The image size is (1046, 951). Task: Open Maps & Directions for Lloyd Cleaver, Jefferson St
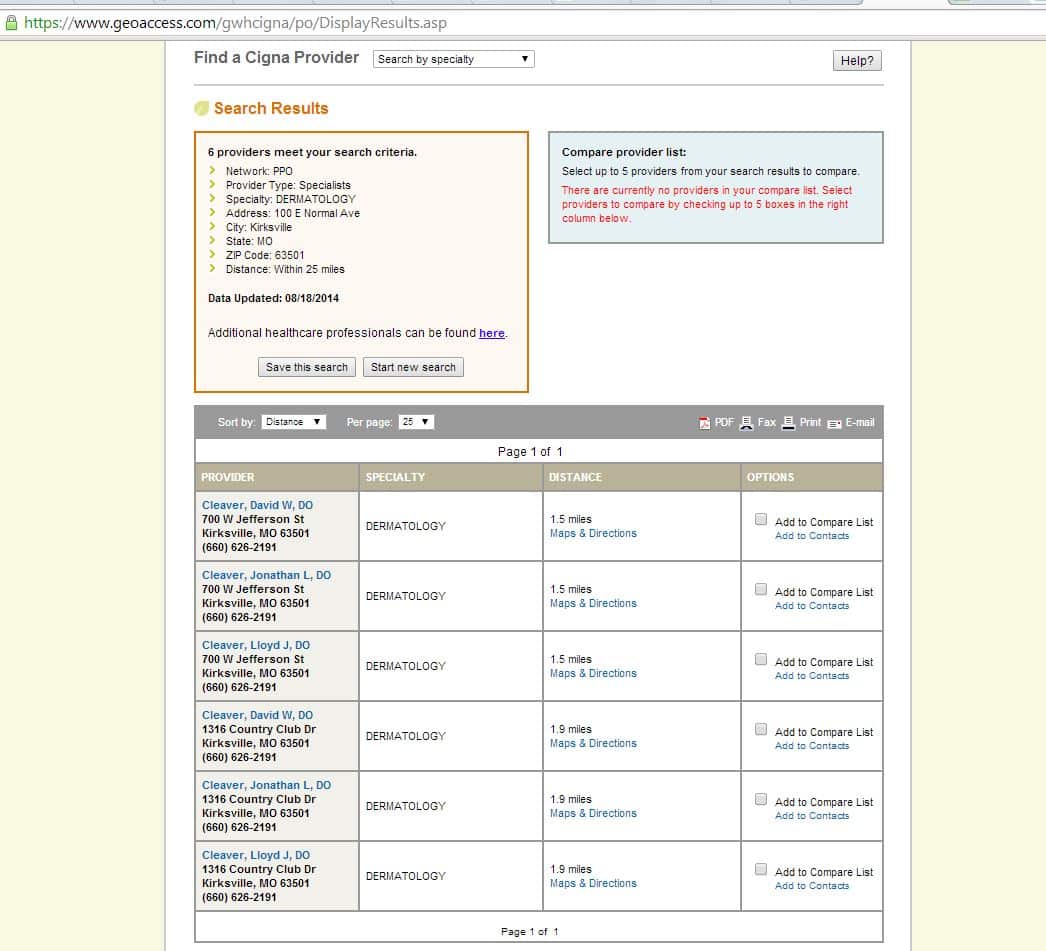tap(593, 674)
